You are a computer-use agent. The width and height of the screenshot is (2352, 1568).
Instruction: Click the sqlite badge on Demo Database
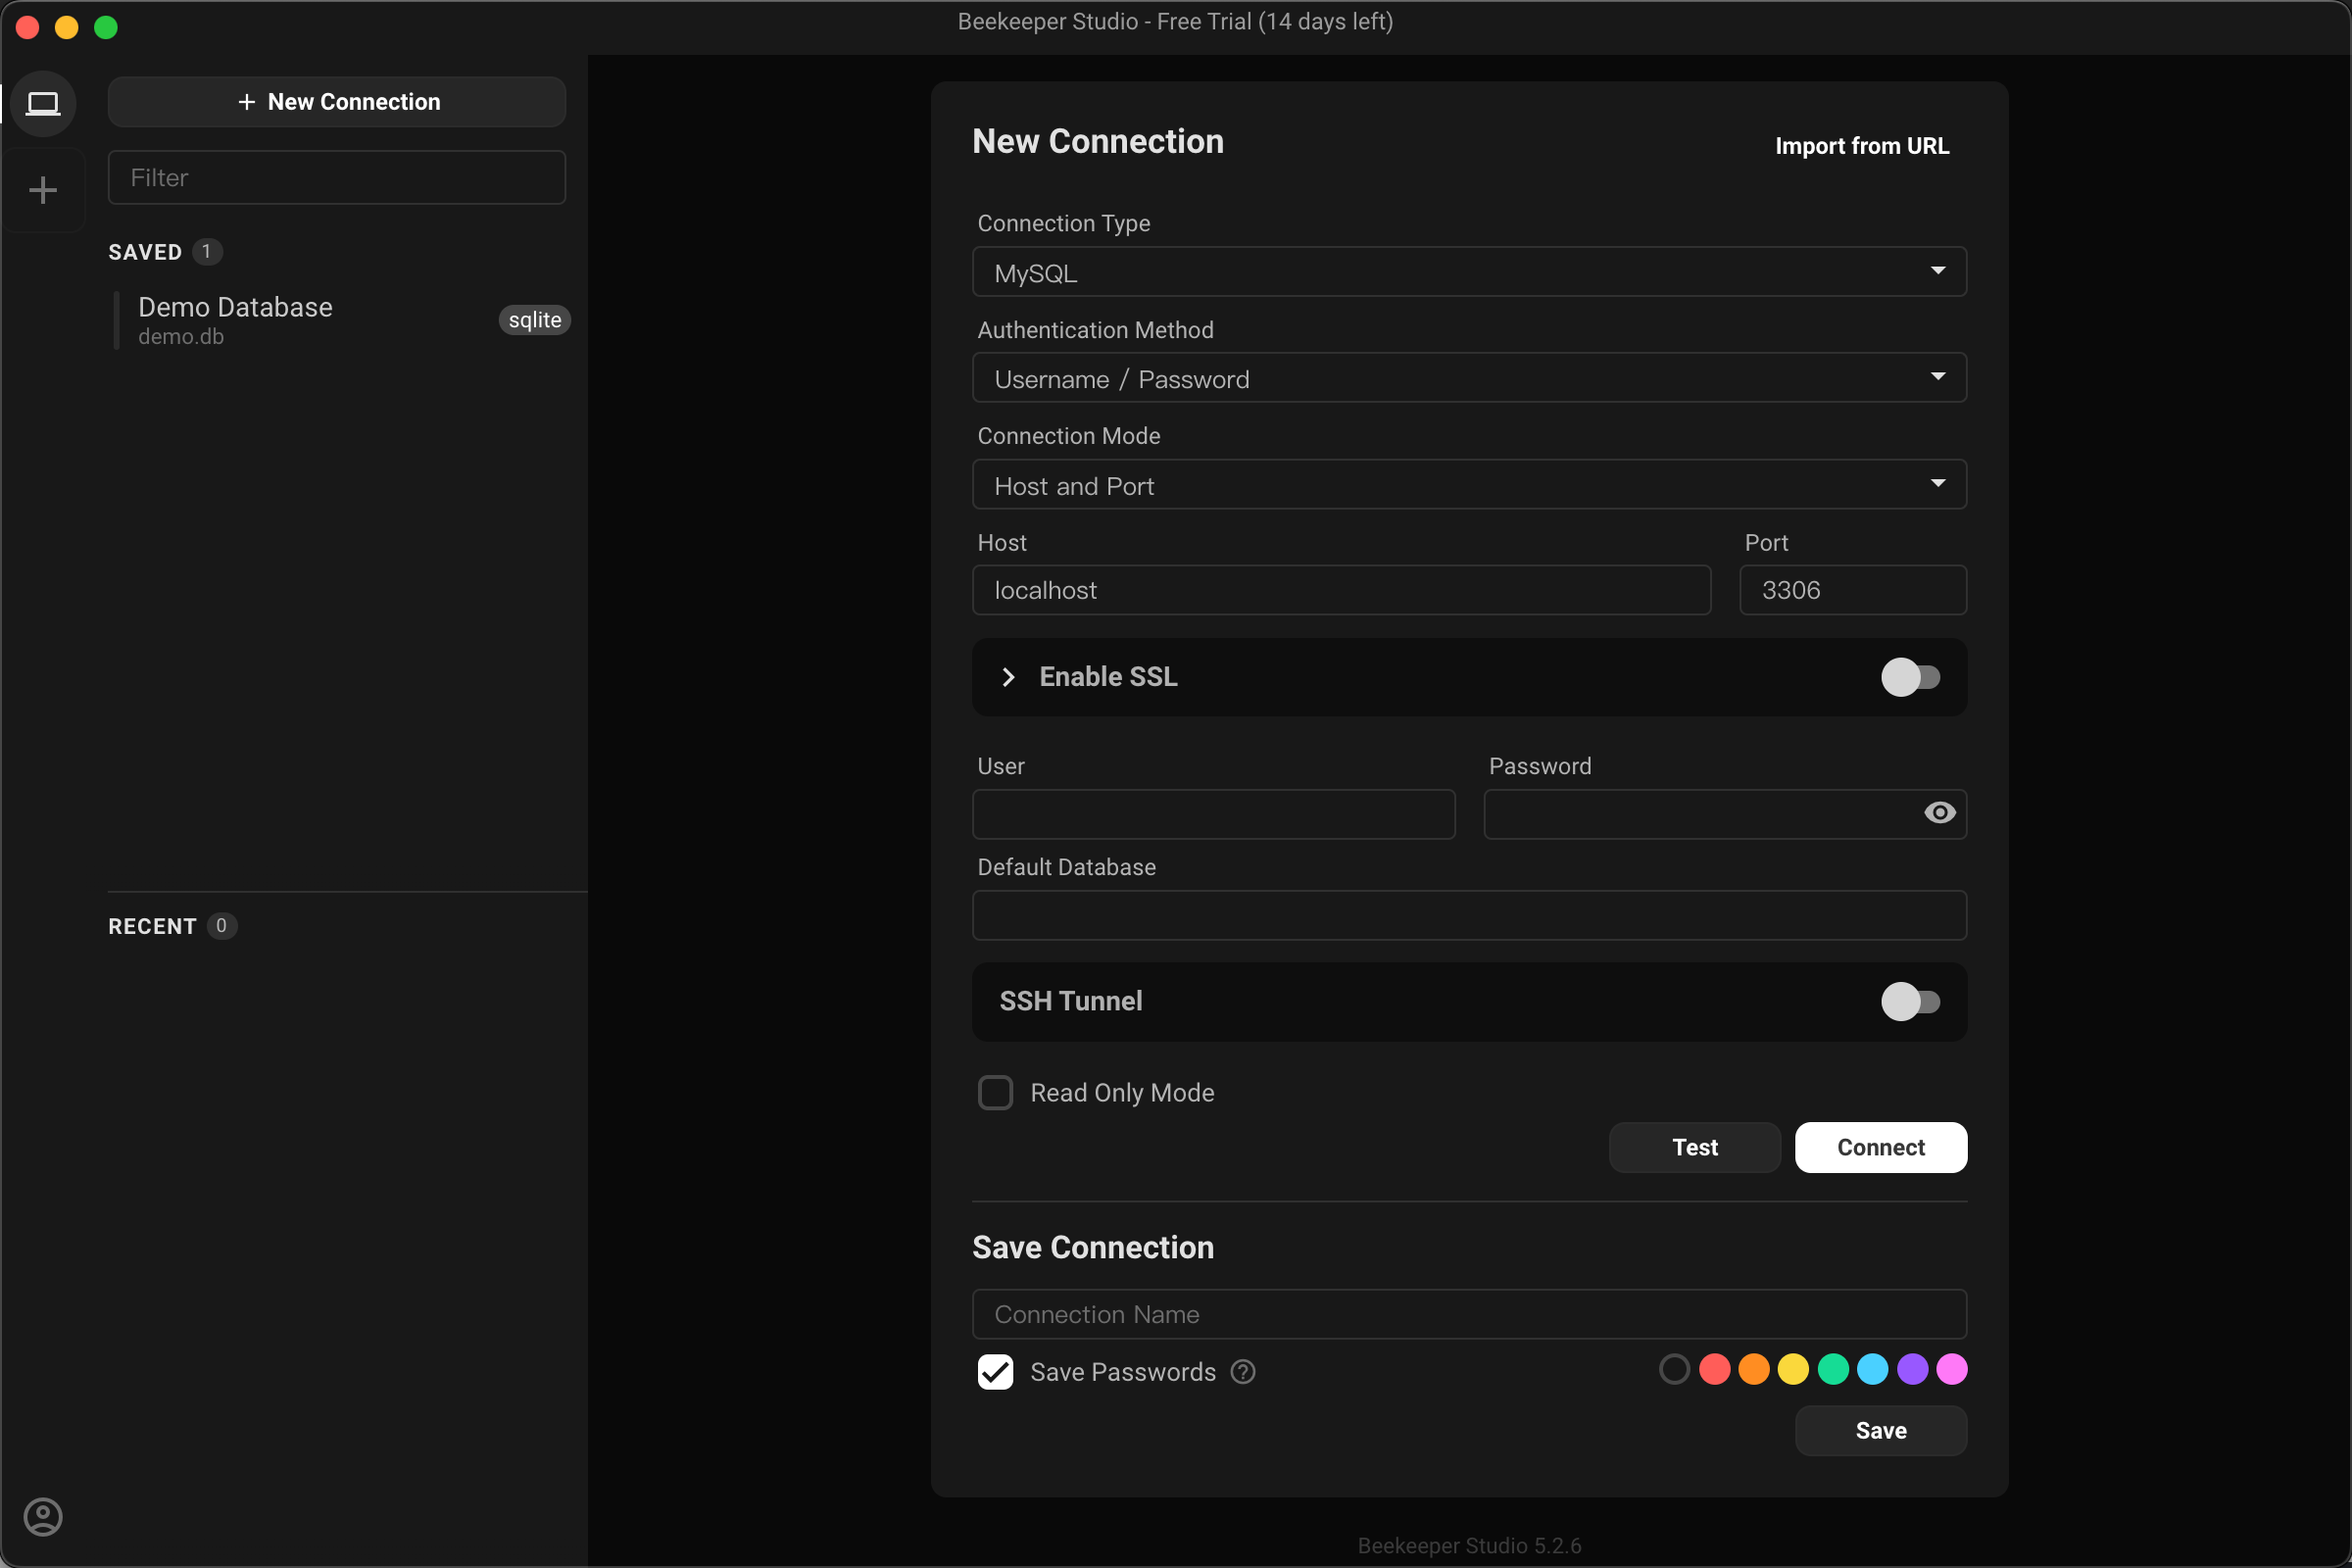(534, 320)
